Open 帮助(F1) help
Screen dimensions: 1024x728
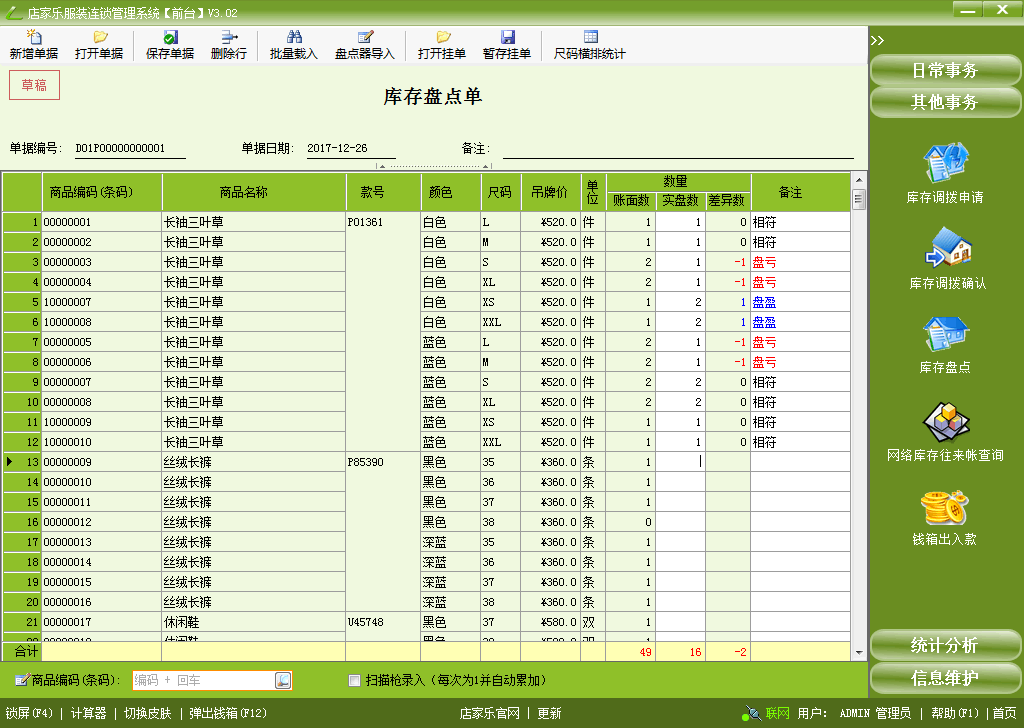tap(955, 713)
